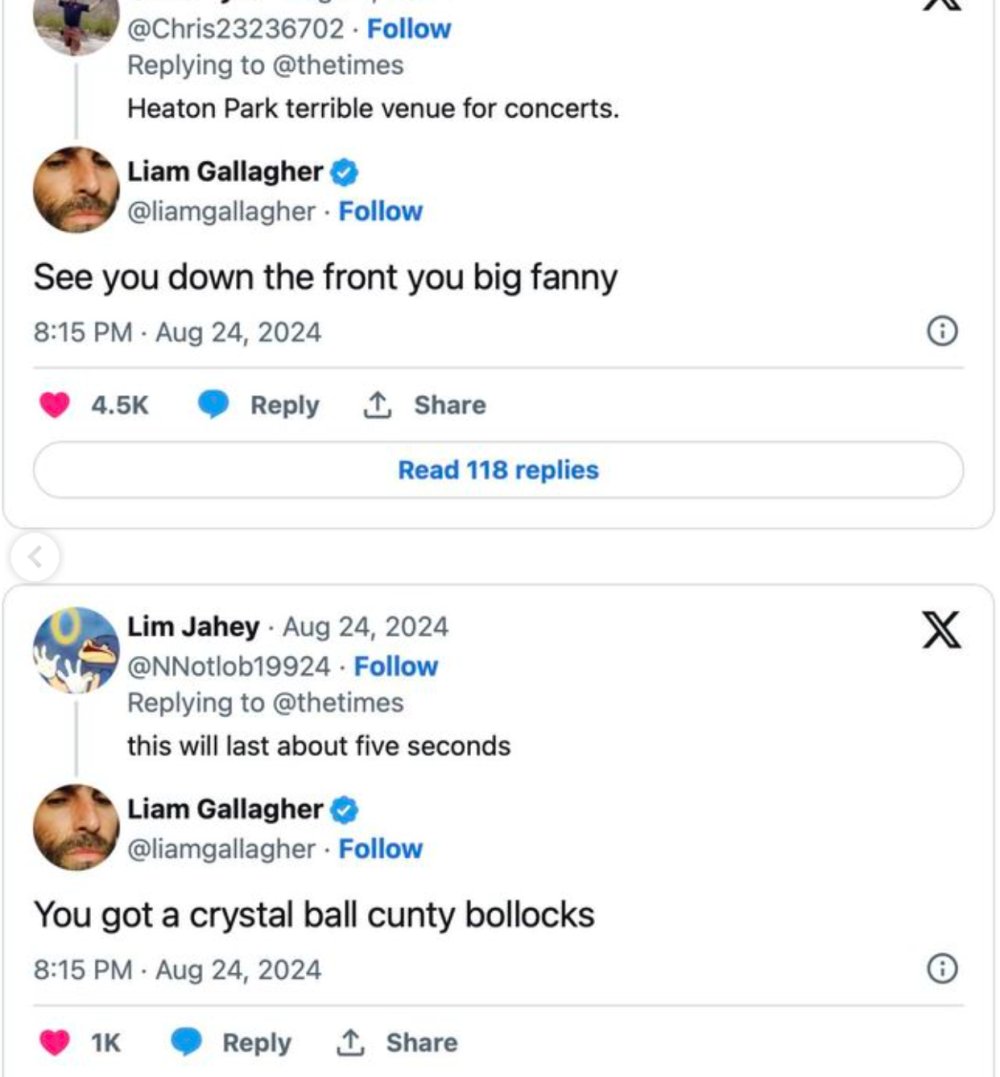Open Liam Gallagher avatar in first tweet

click(76, 190)
